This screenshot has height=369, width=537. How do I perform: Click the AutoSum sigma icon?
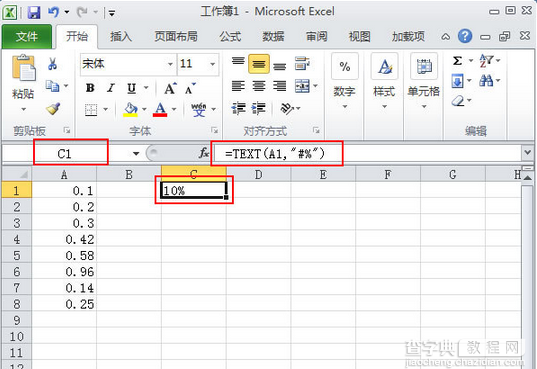[x=457, y=61]
